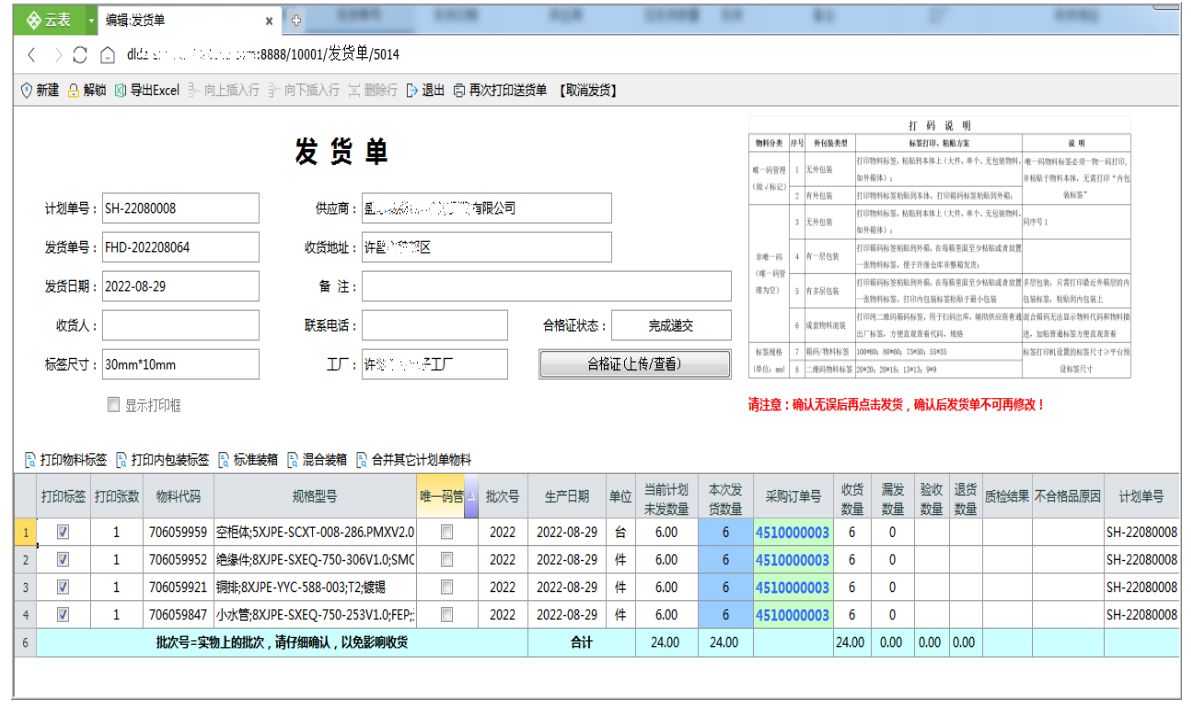
Task: Click the browser forward arrow
Action: [57, 55]
